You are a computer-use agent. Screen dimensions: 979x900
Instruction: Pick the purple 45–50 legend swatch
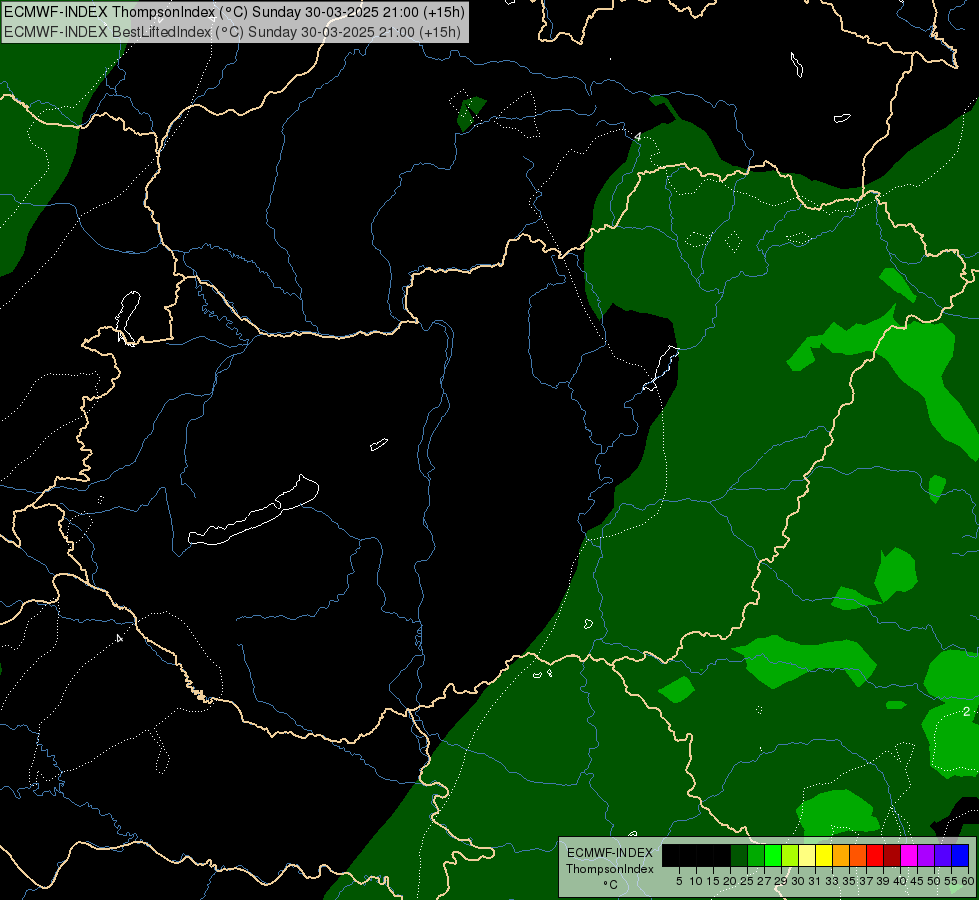(x=926, y=855)
